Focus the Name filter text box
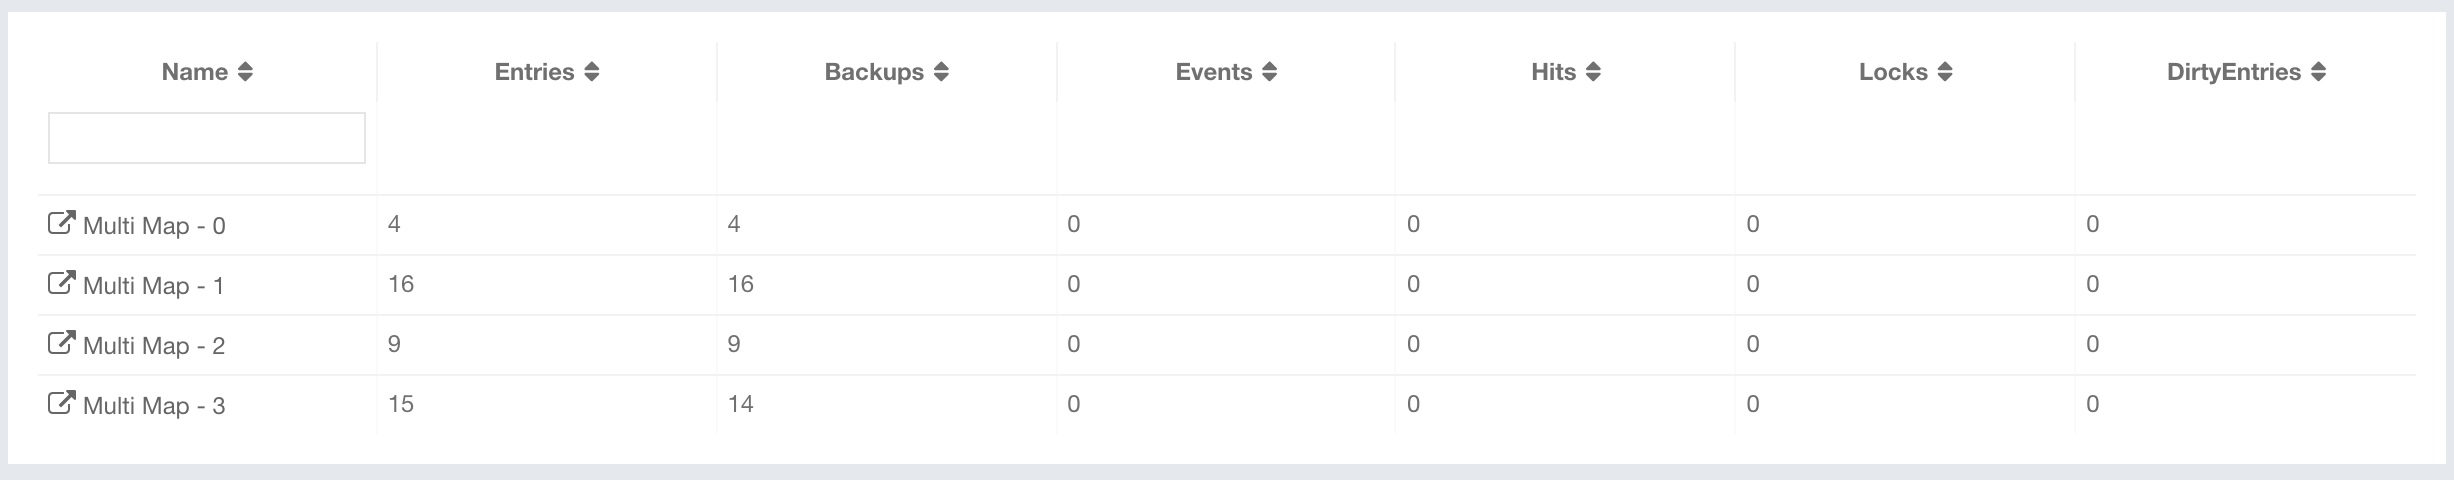Screen dimensions: 2454x480 pos(207,138)
